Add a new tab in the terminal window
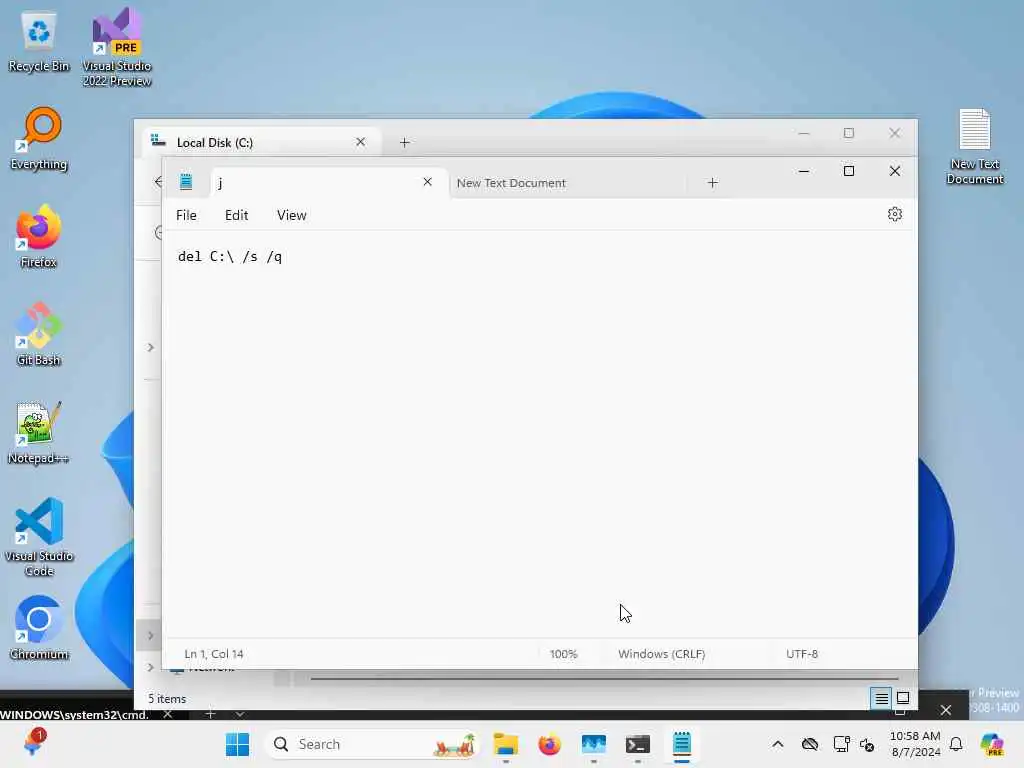Screen dimensions: 1024x768 click(210, 714)
